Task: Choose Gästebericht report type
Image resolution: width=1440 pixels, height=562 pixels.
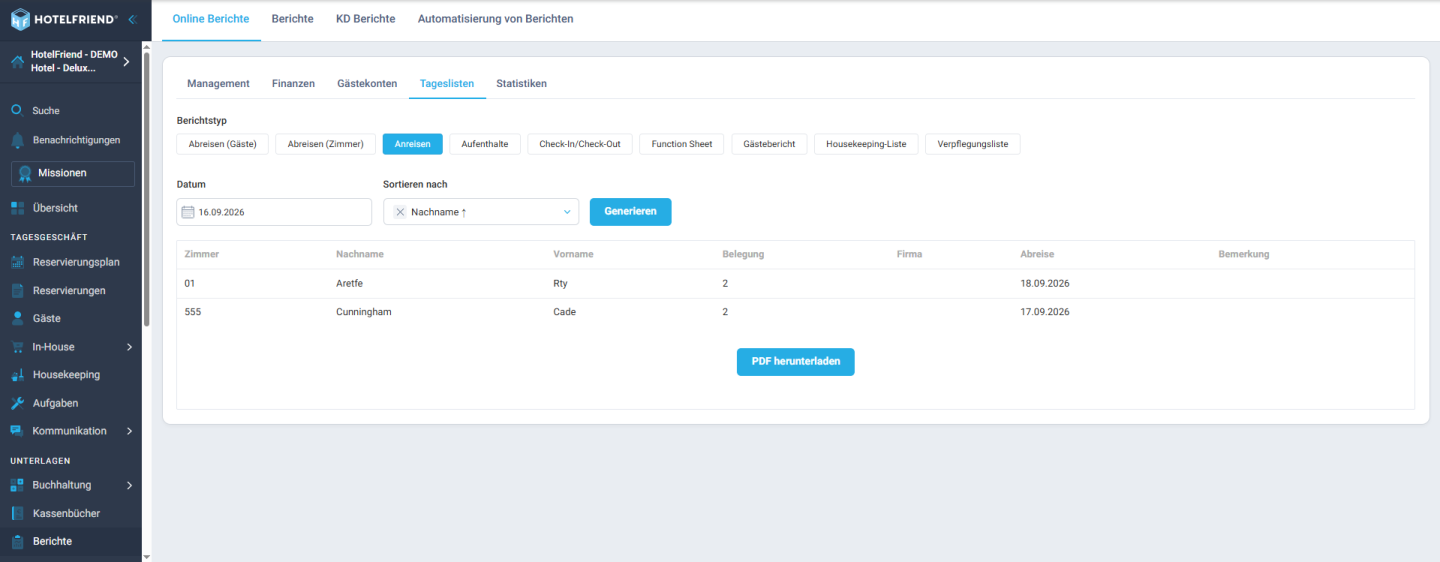Action: coord(769,144)
